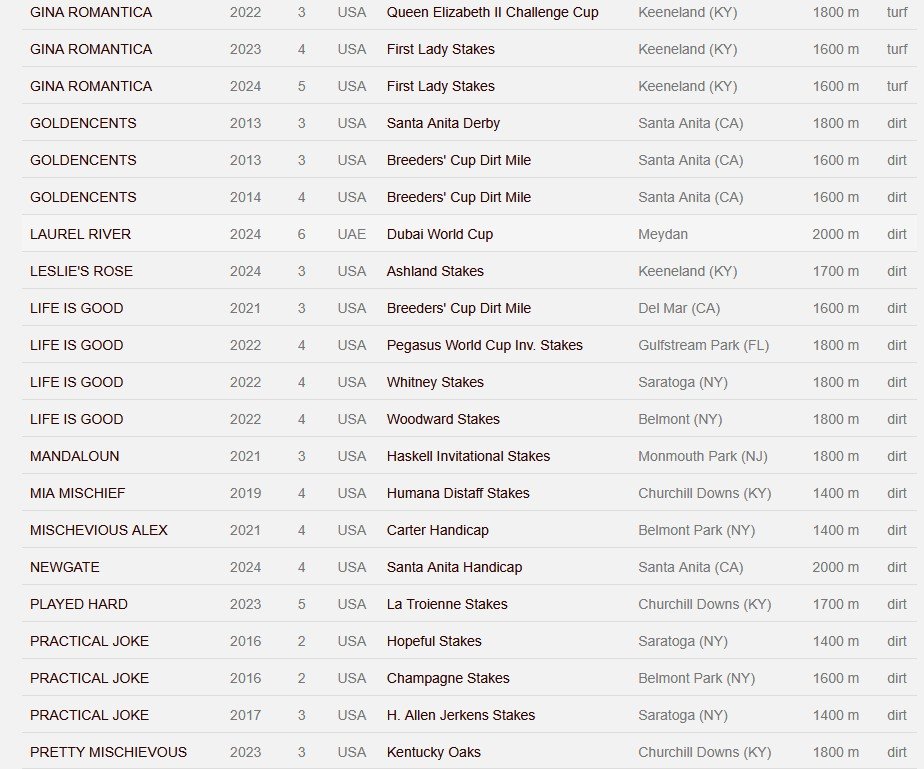
Task: Open PRACTICAL JOKE Hopeful Stakes row name
Action: coord(89,642)
